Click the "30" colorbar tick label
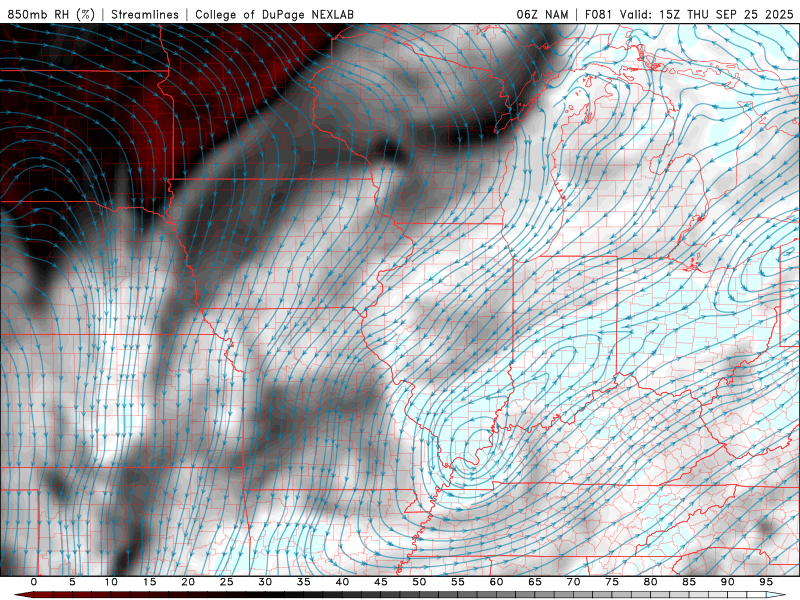 265,582
